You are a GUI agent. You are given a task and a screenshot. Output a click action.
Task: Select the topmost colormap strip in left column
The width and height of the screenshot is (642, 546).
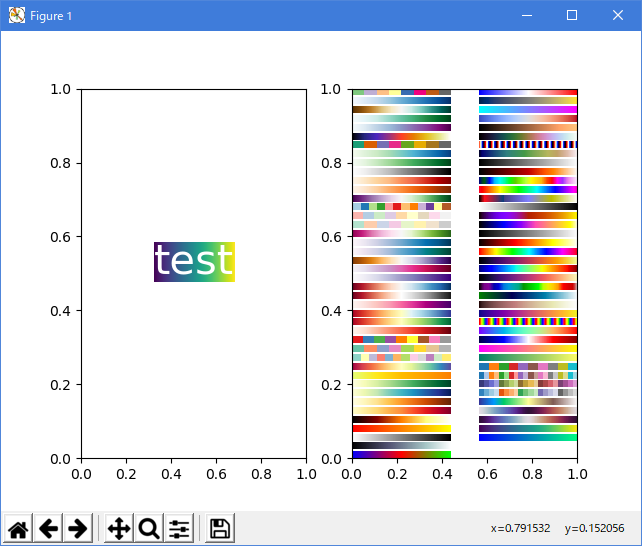click(x=401, y=92)
